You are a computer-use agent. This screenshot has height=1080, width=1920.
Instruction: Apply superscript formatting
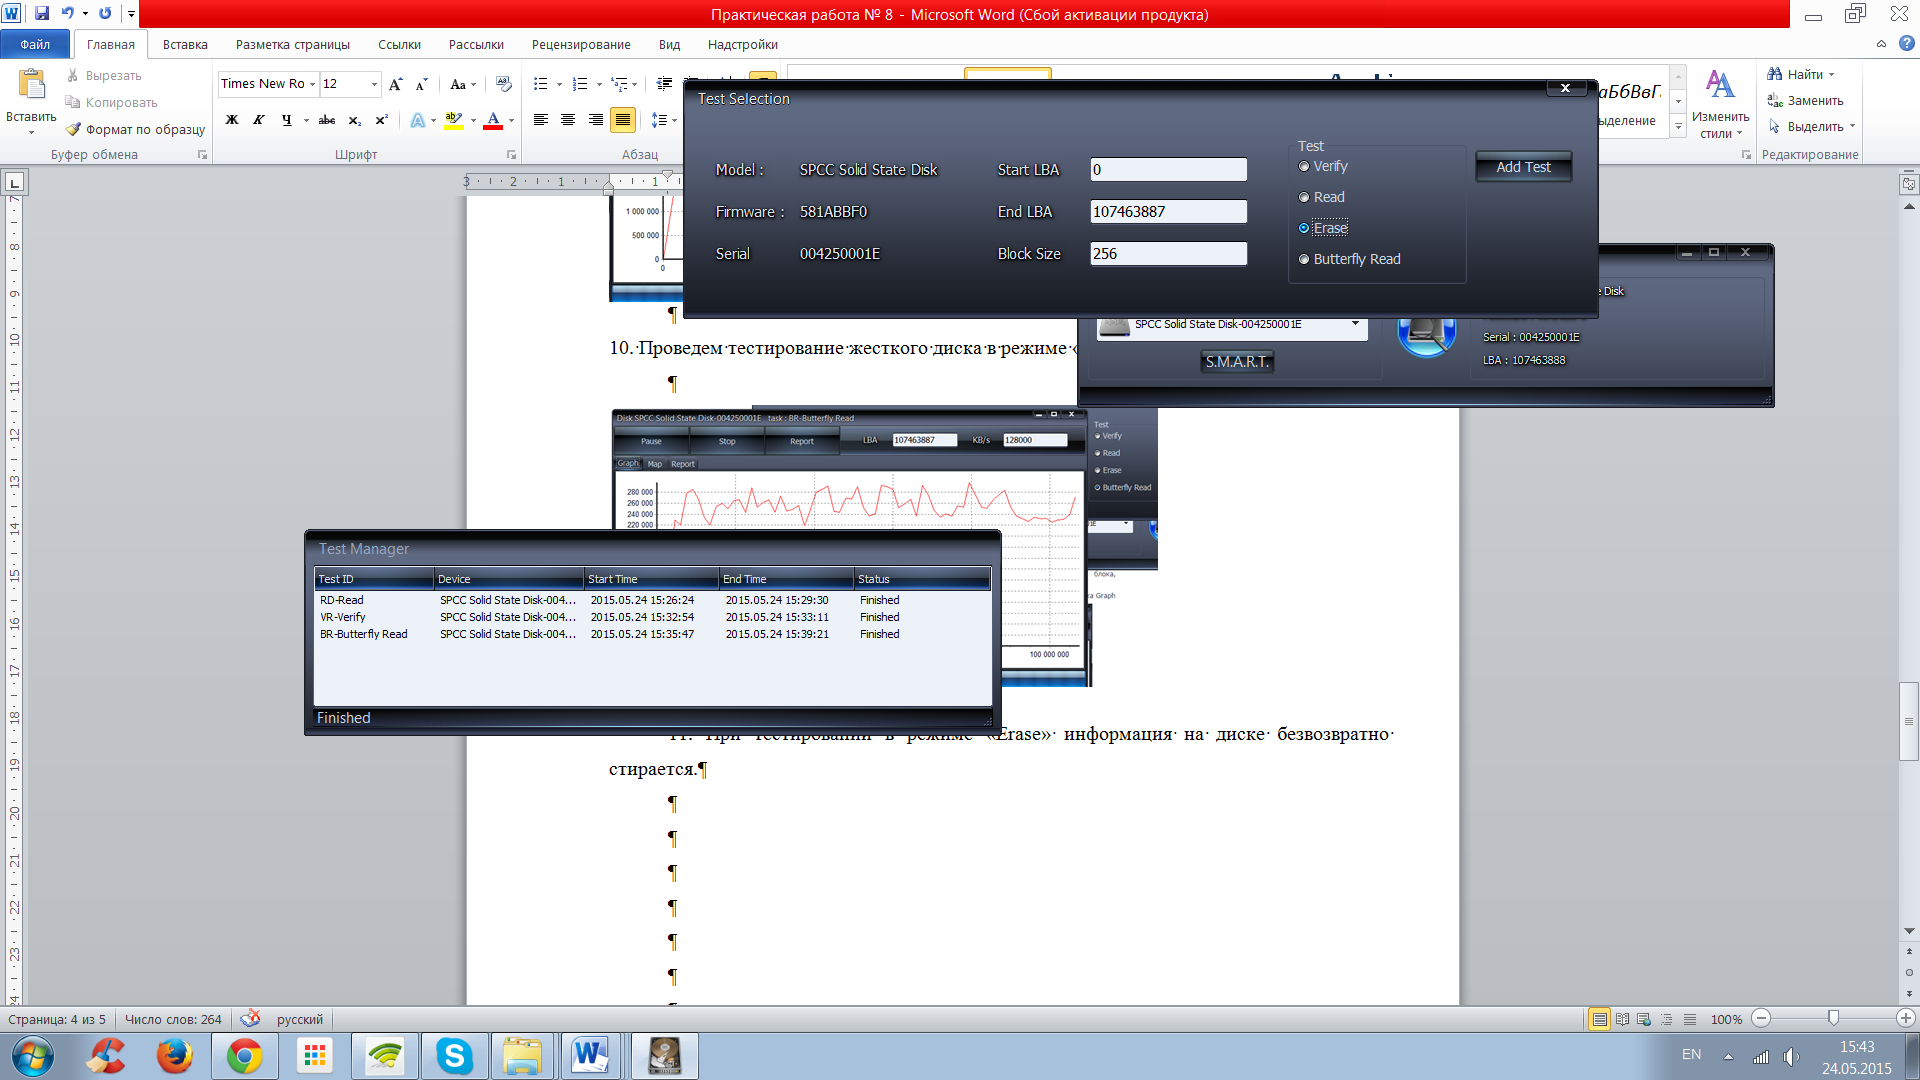tap(381, 120)
